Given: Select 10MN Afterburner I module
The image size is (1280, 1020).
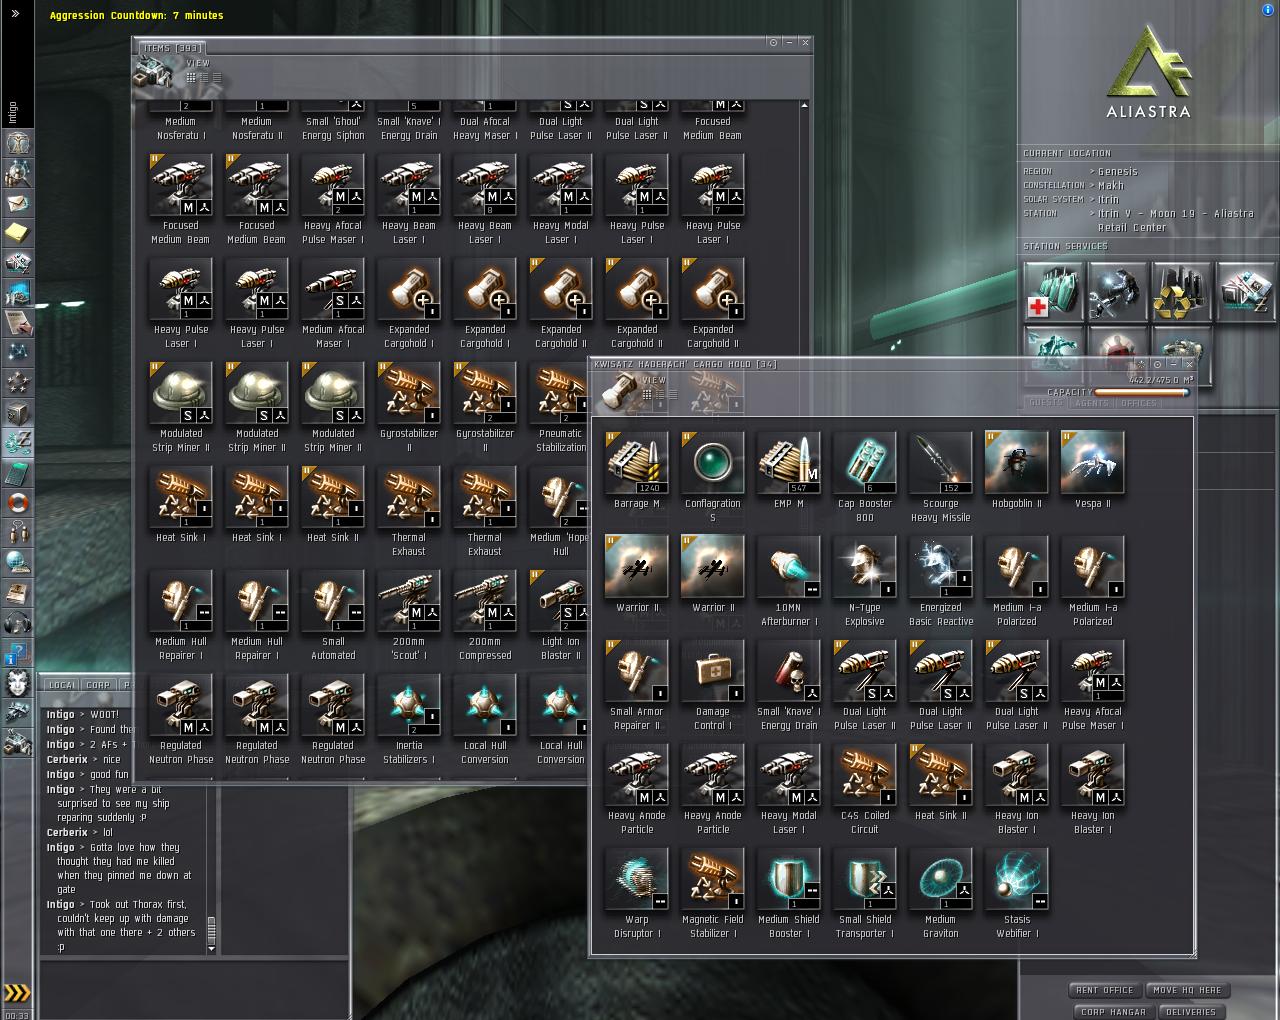Looking at the screenshot, I should coord(789,581).
